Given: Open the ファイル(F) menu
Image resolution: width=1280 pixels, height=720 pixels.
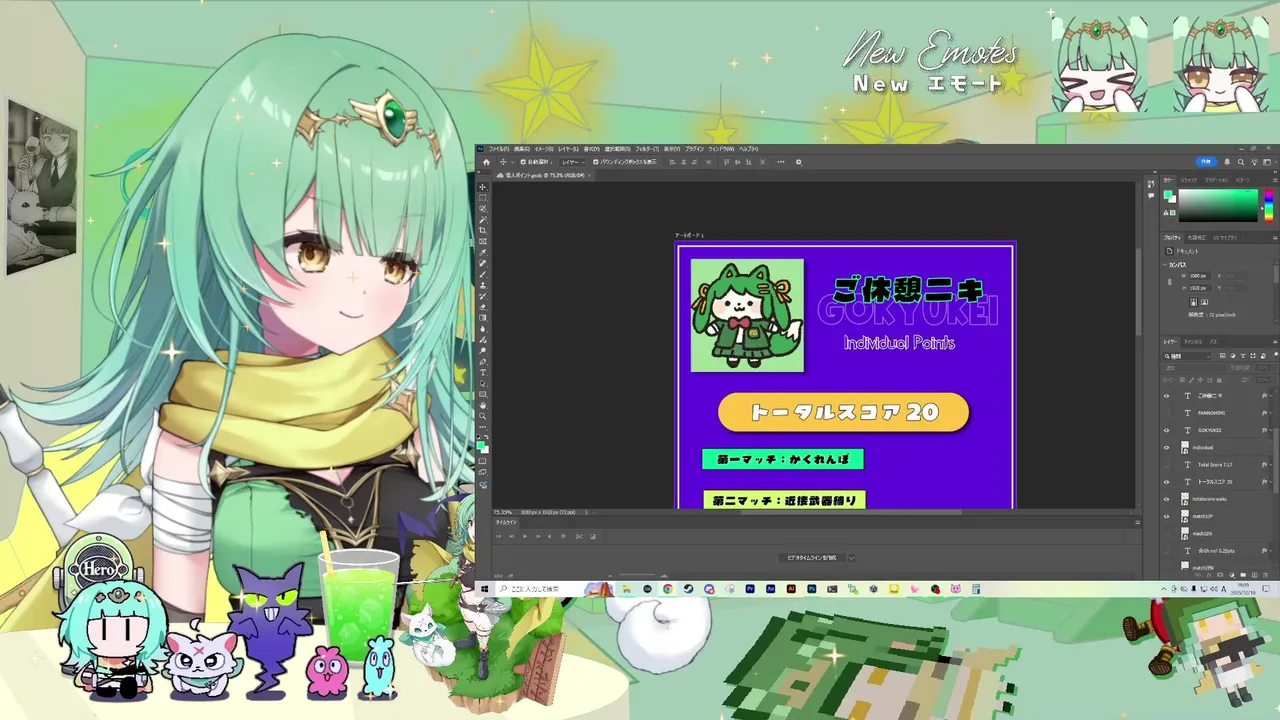Looking at the screenshot, I should [x=498, y=149].
